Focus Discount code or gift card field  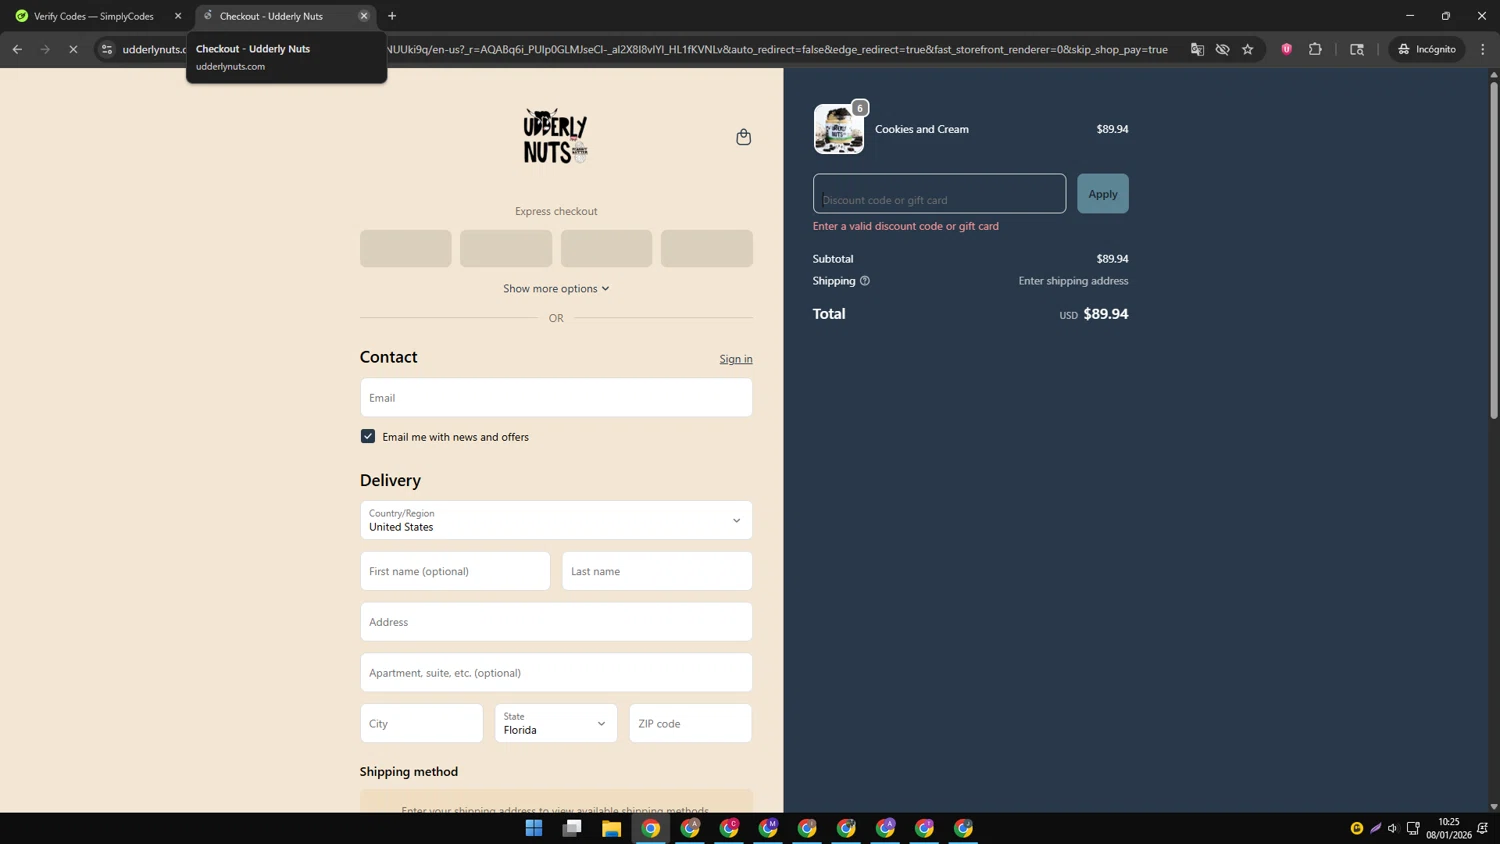coord(939,194)
